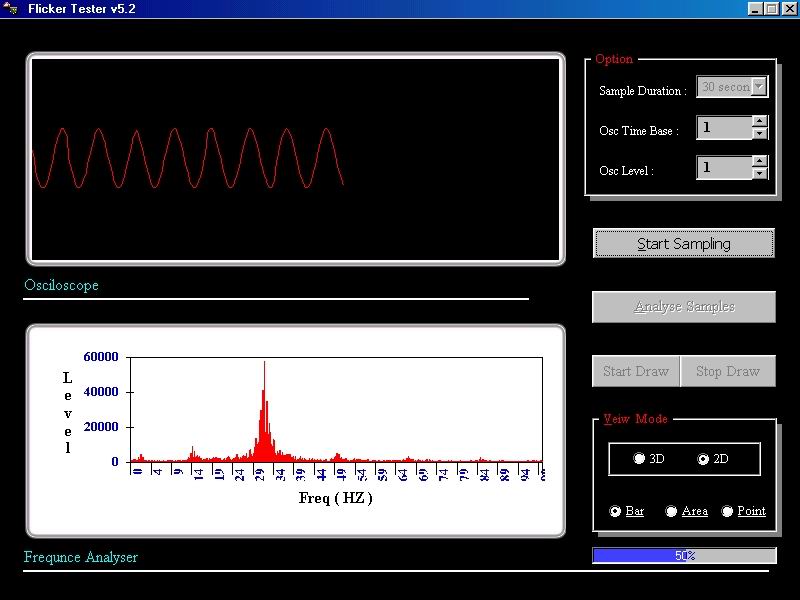Click the 50% progress bar

tap(684, 555)
